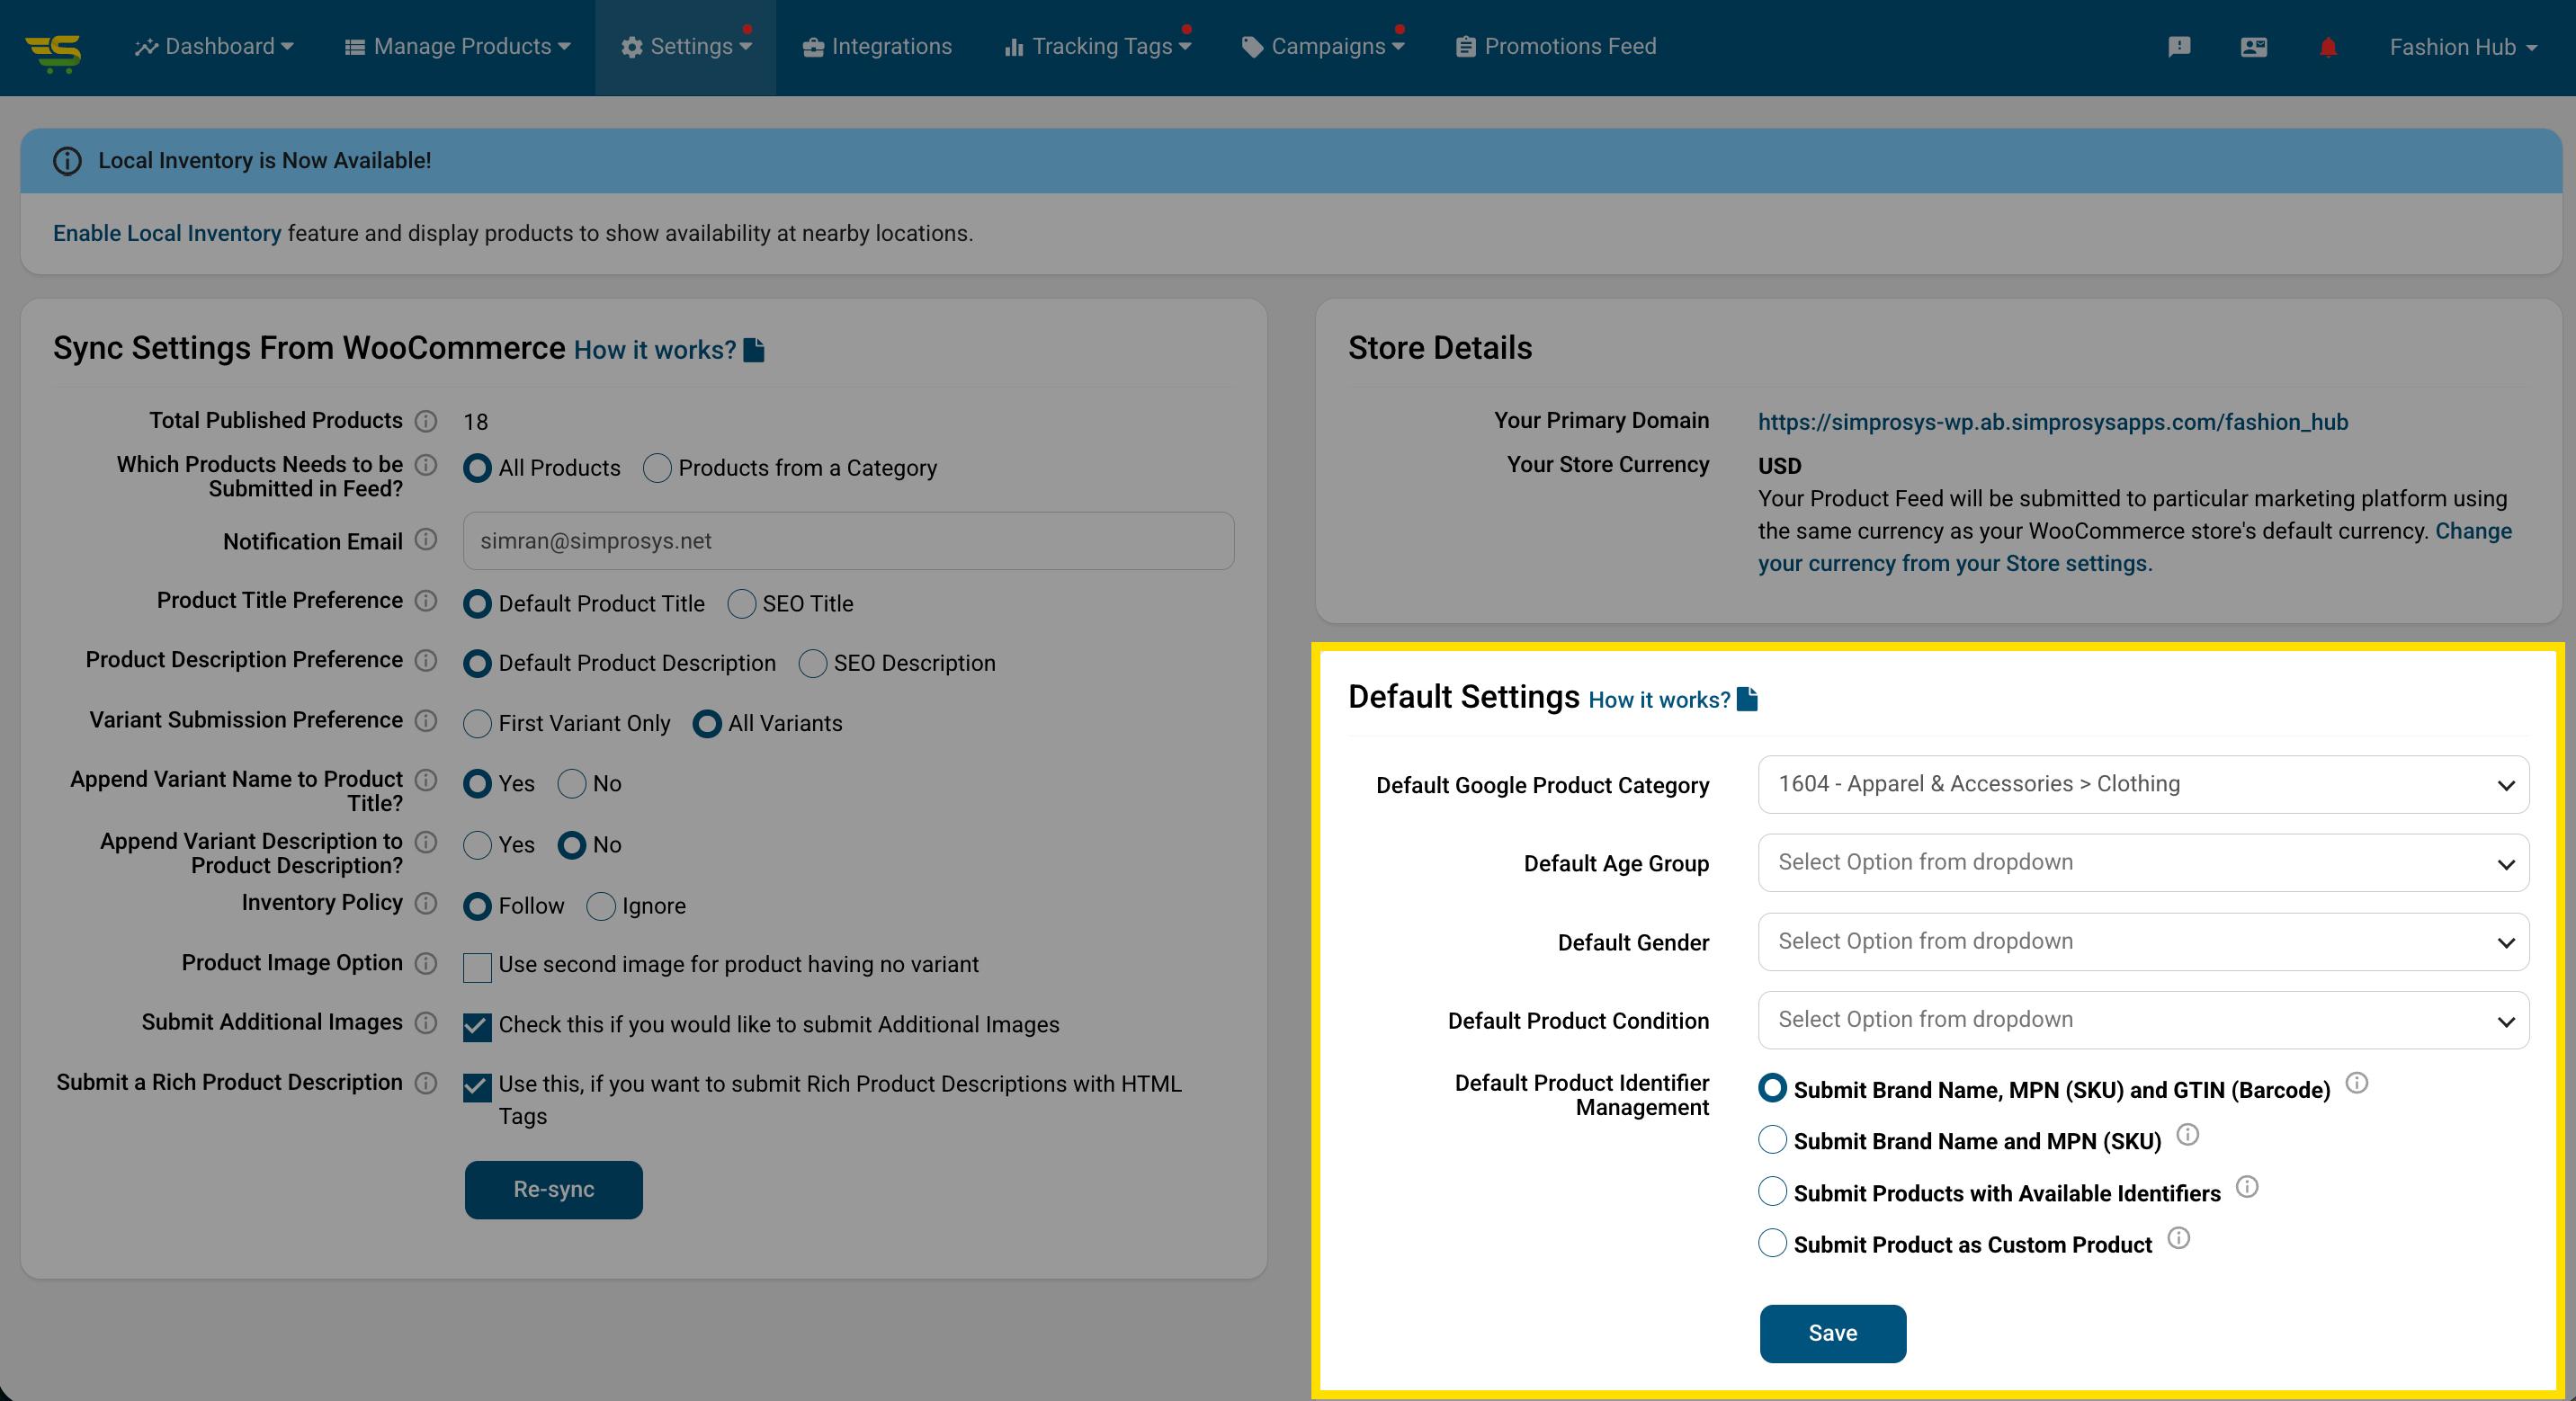Viewport: 2576px width, 1401px height.
Task: Uncheck Submit Additional Images checkbox
Action: pyautogui.click(x=477, y=1027)
